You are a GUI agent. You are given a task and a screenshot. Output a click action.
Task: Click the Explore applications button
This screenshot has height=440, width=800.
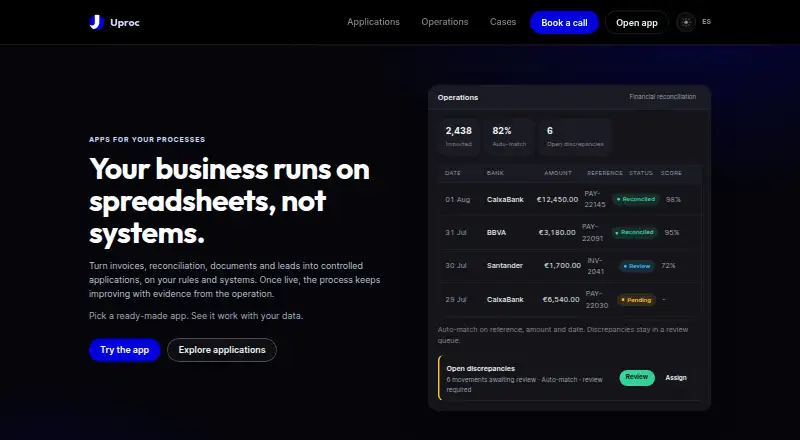point(222,350)
